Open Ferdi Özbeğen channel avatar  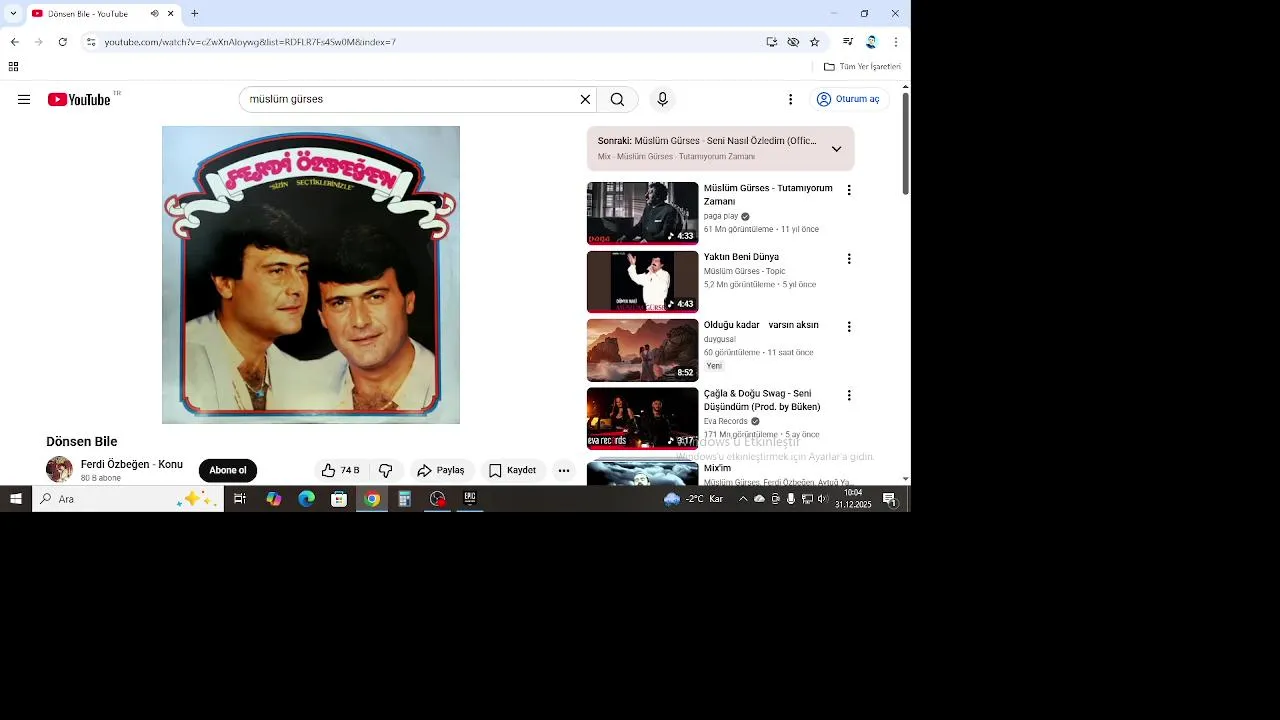coord(59,470)
